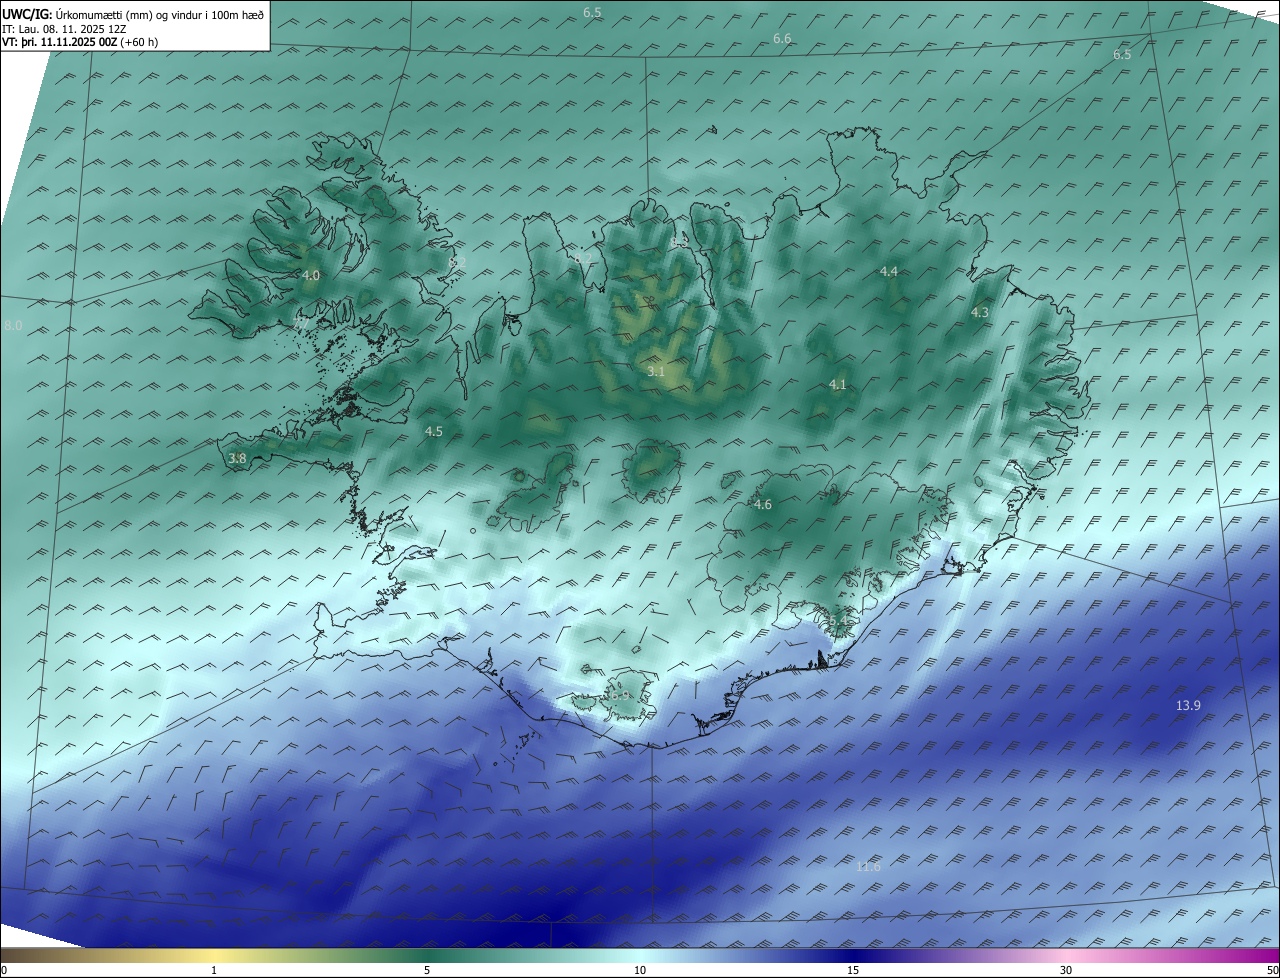
Task: Click the 50 tick label on the color scale
Action: 1272,970
